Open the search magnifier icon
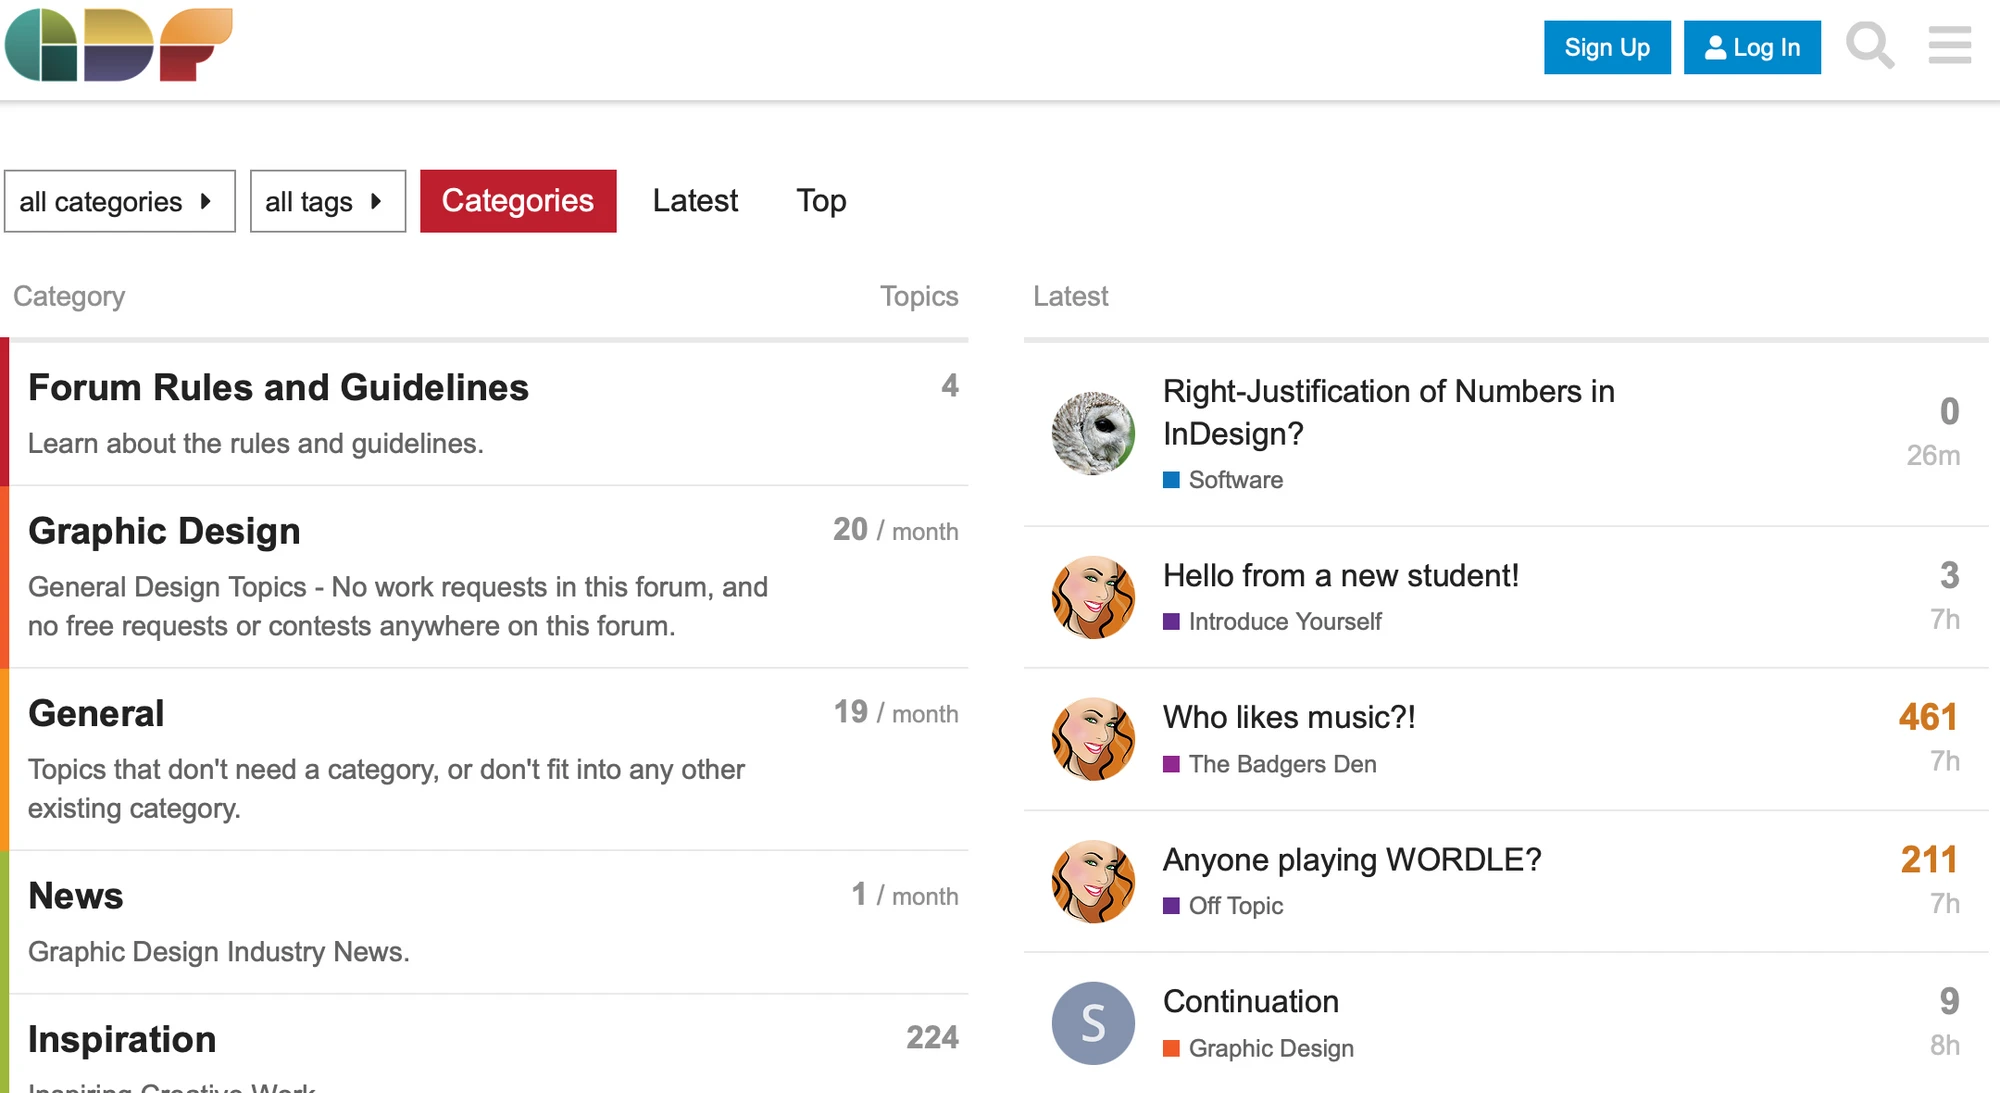 [x=1869, y=46]
